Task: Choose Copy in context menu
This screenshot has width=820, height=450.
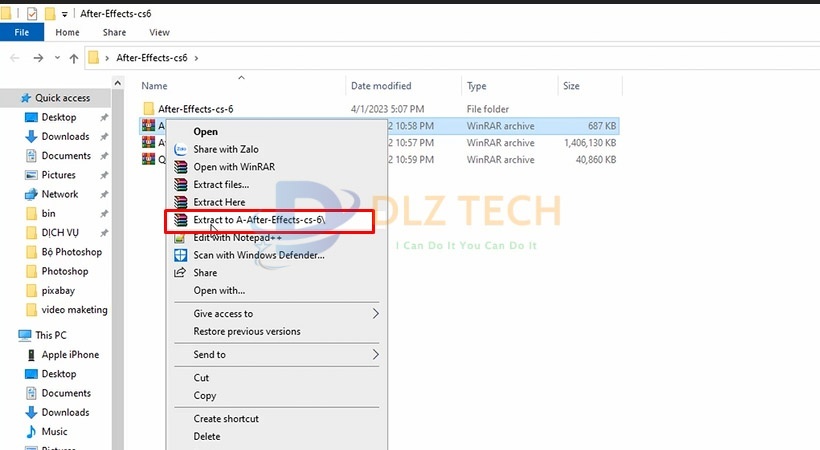Action: 204,396
